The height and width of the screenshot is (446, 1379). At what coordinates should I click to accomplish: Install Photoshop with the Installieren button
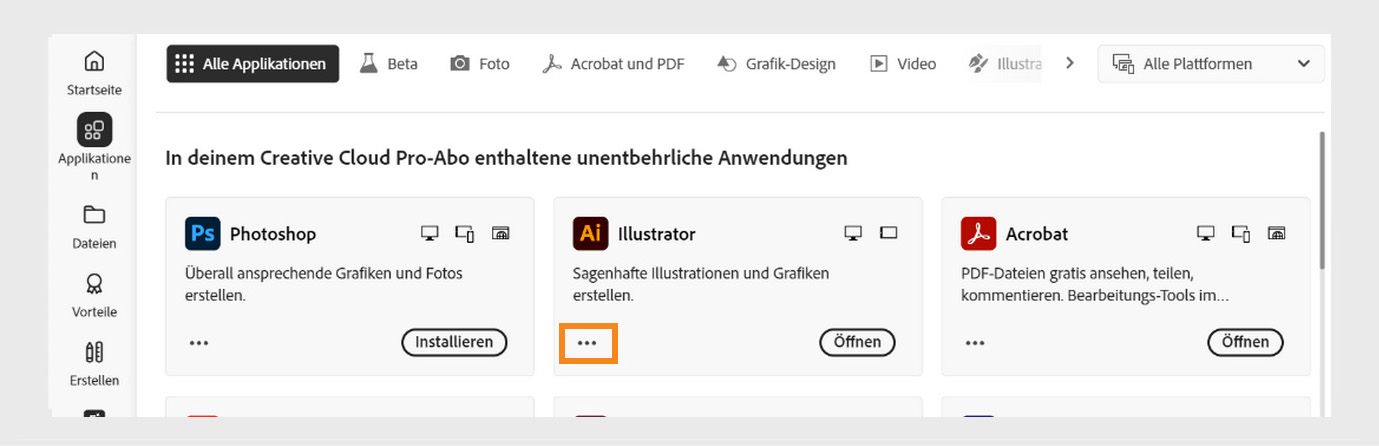coord(454,342)
